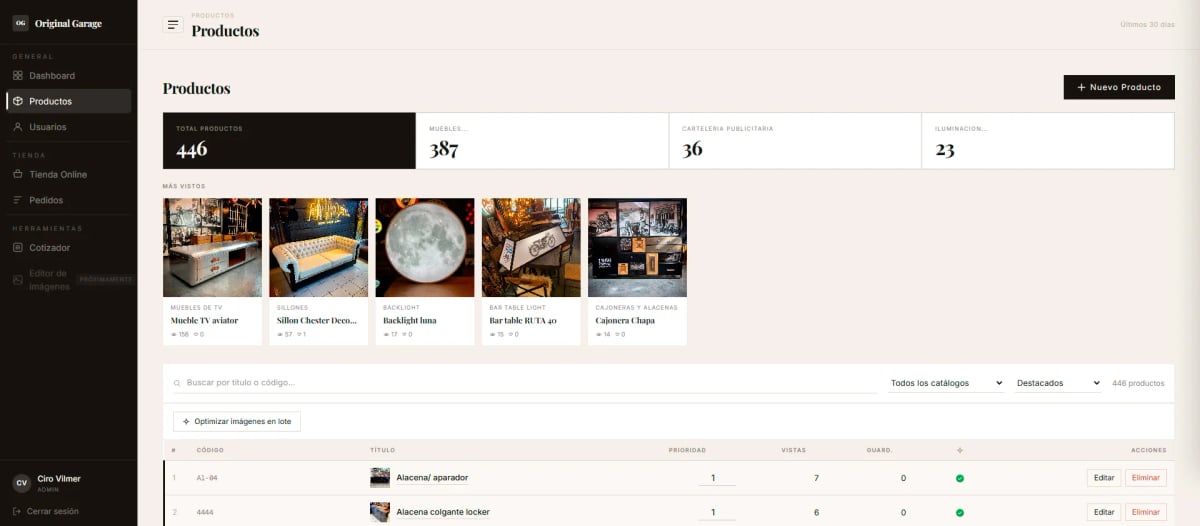Click the green check for Alacena colgante locker
This screenshot has width=1200, height=526.
coord(960,512)
